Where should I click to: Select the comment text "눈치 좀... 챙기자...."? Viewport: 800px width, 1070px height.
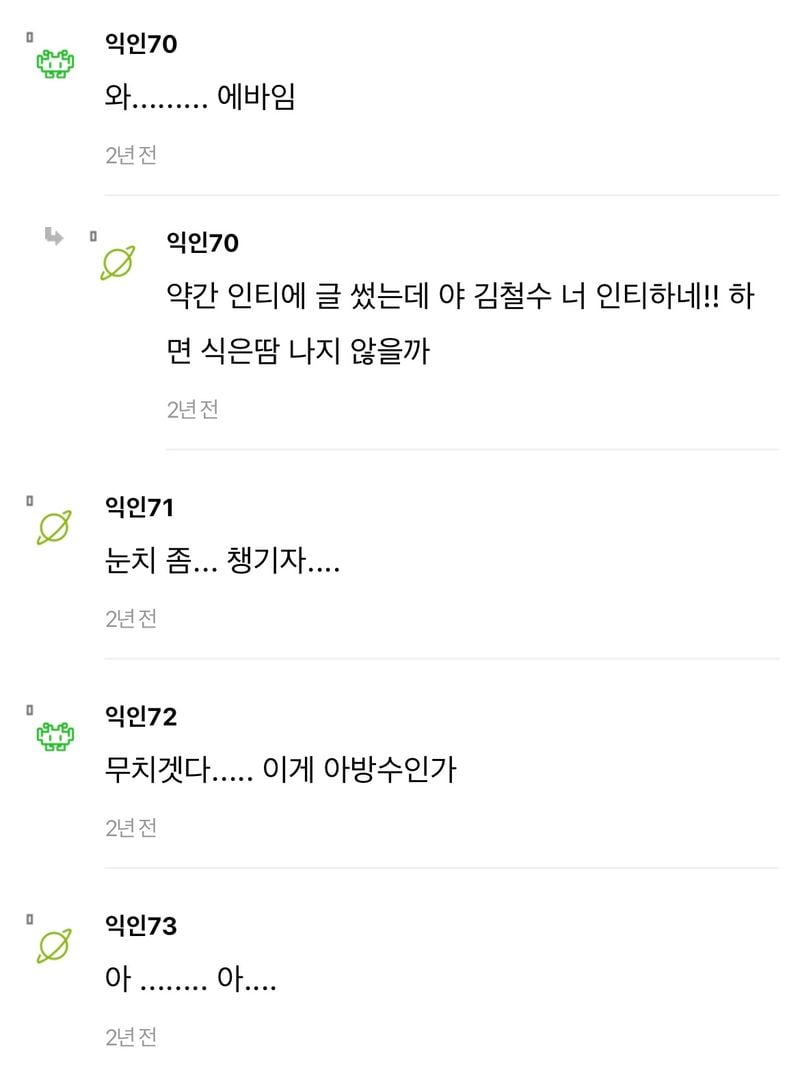(x=222, y=563)
